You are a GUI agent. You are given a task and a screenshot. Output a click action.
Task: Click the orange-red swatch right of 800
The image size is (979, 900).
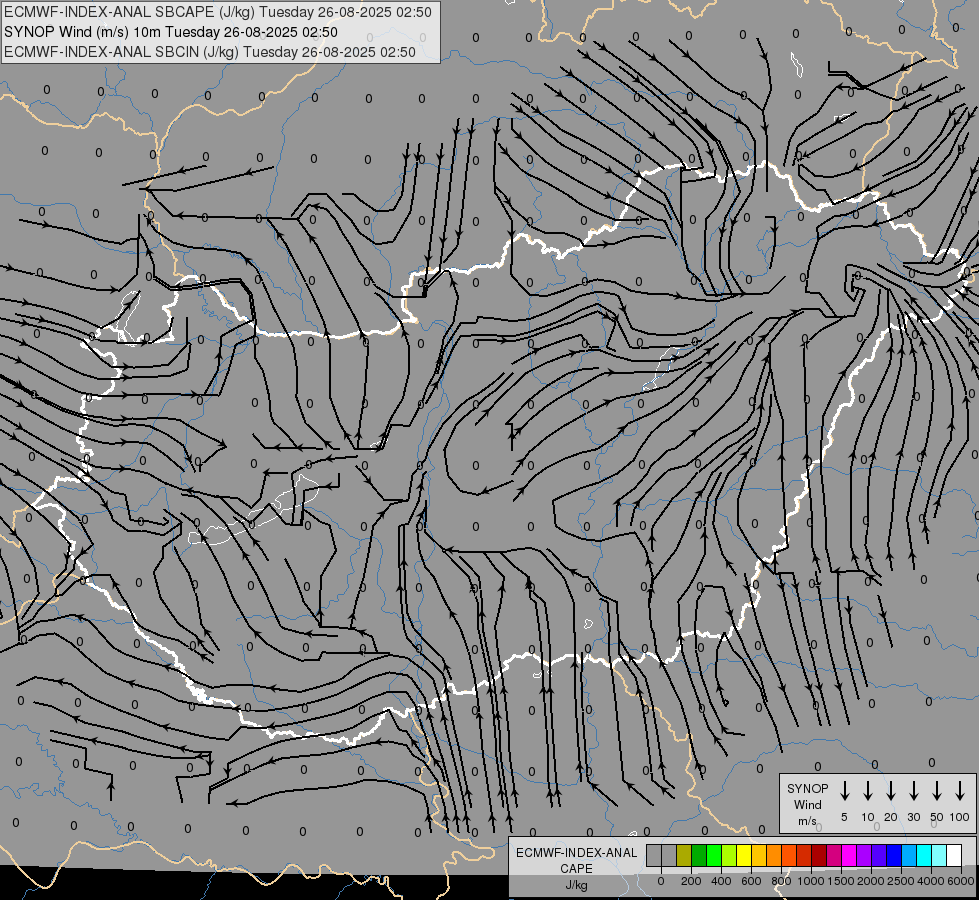(x=789, y=855)
